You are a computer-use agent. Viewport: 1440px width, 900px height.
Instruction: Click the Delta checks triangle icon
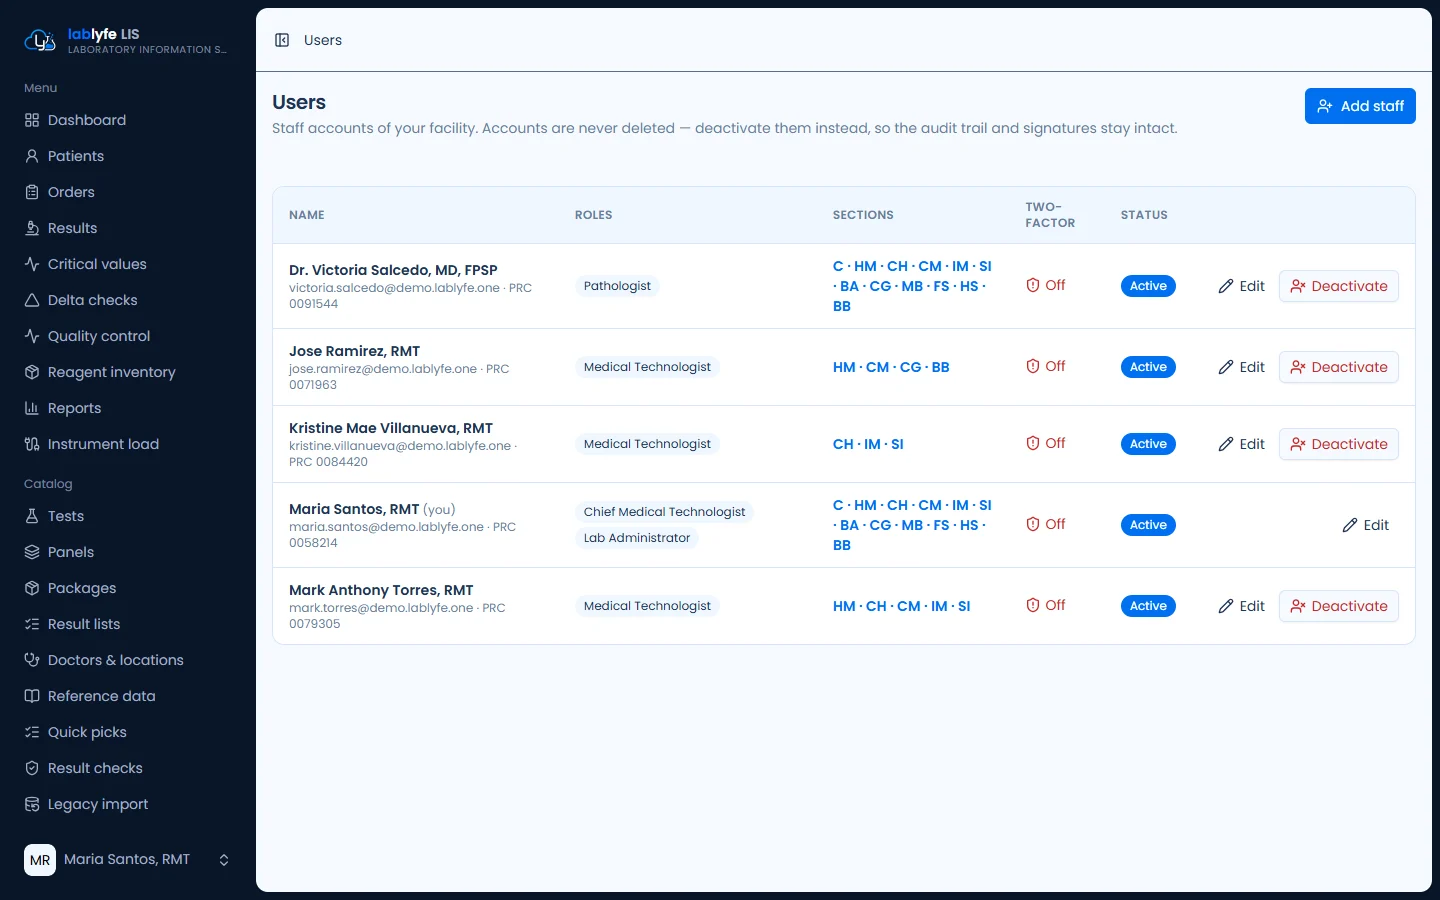pos(32,300)
